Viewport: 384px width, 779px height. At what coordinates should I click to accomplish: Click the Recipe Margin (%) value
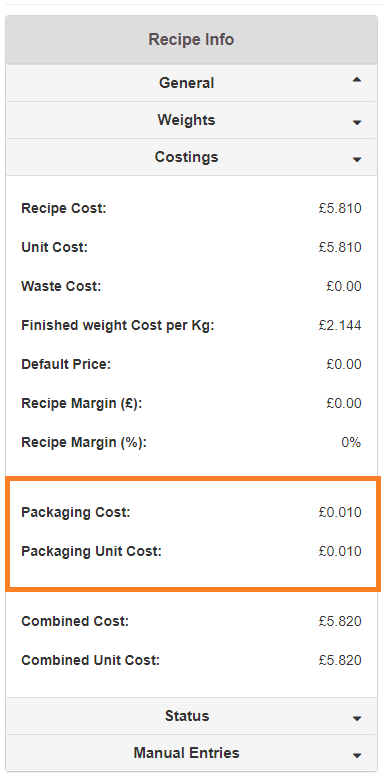click(351, 442)
